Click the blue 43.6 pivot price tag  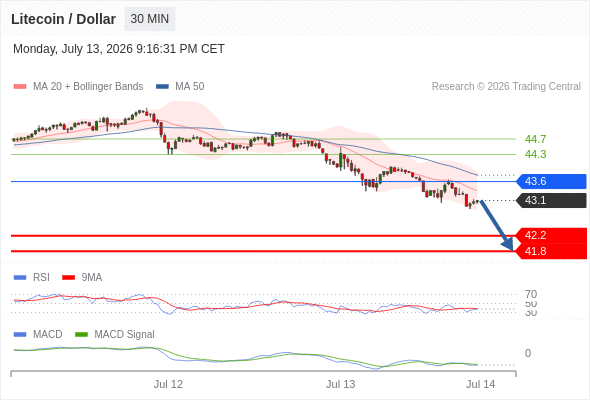(551, 181)
